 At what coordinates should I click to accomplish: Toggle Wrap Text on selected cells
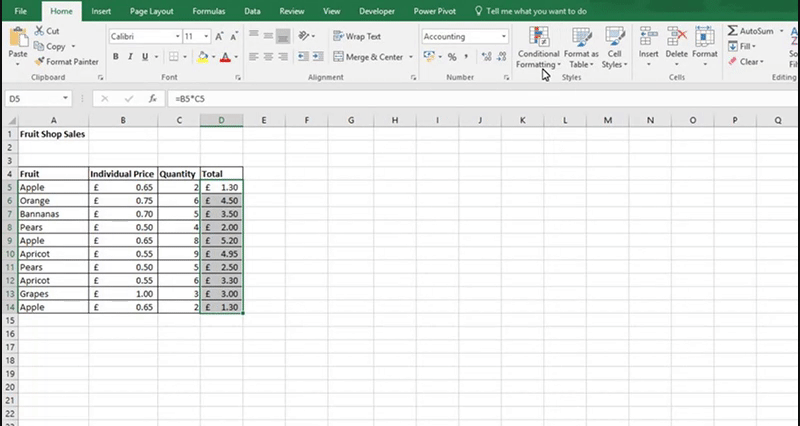click(x=356, y=36)
